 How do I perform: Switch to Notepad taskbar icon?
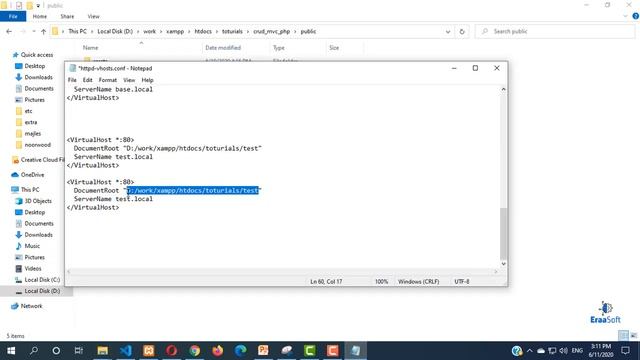click(356, 351)
